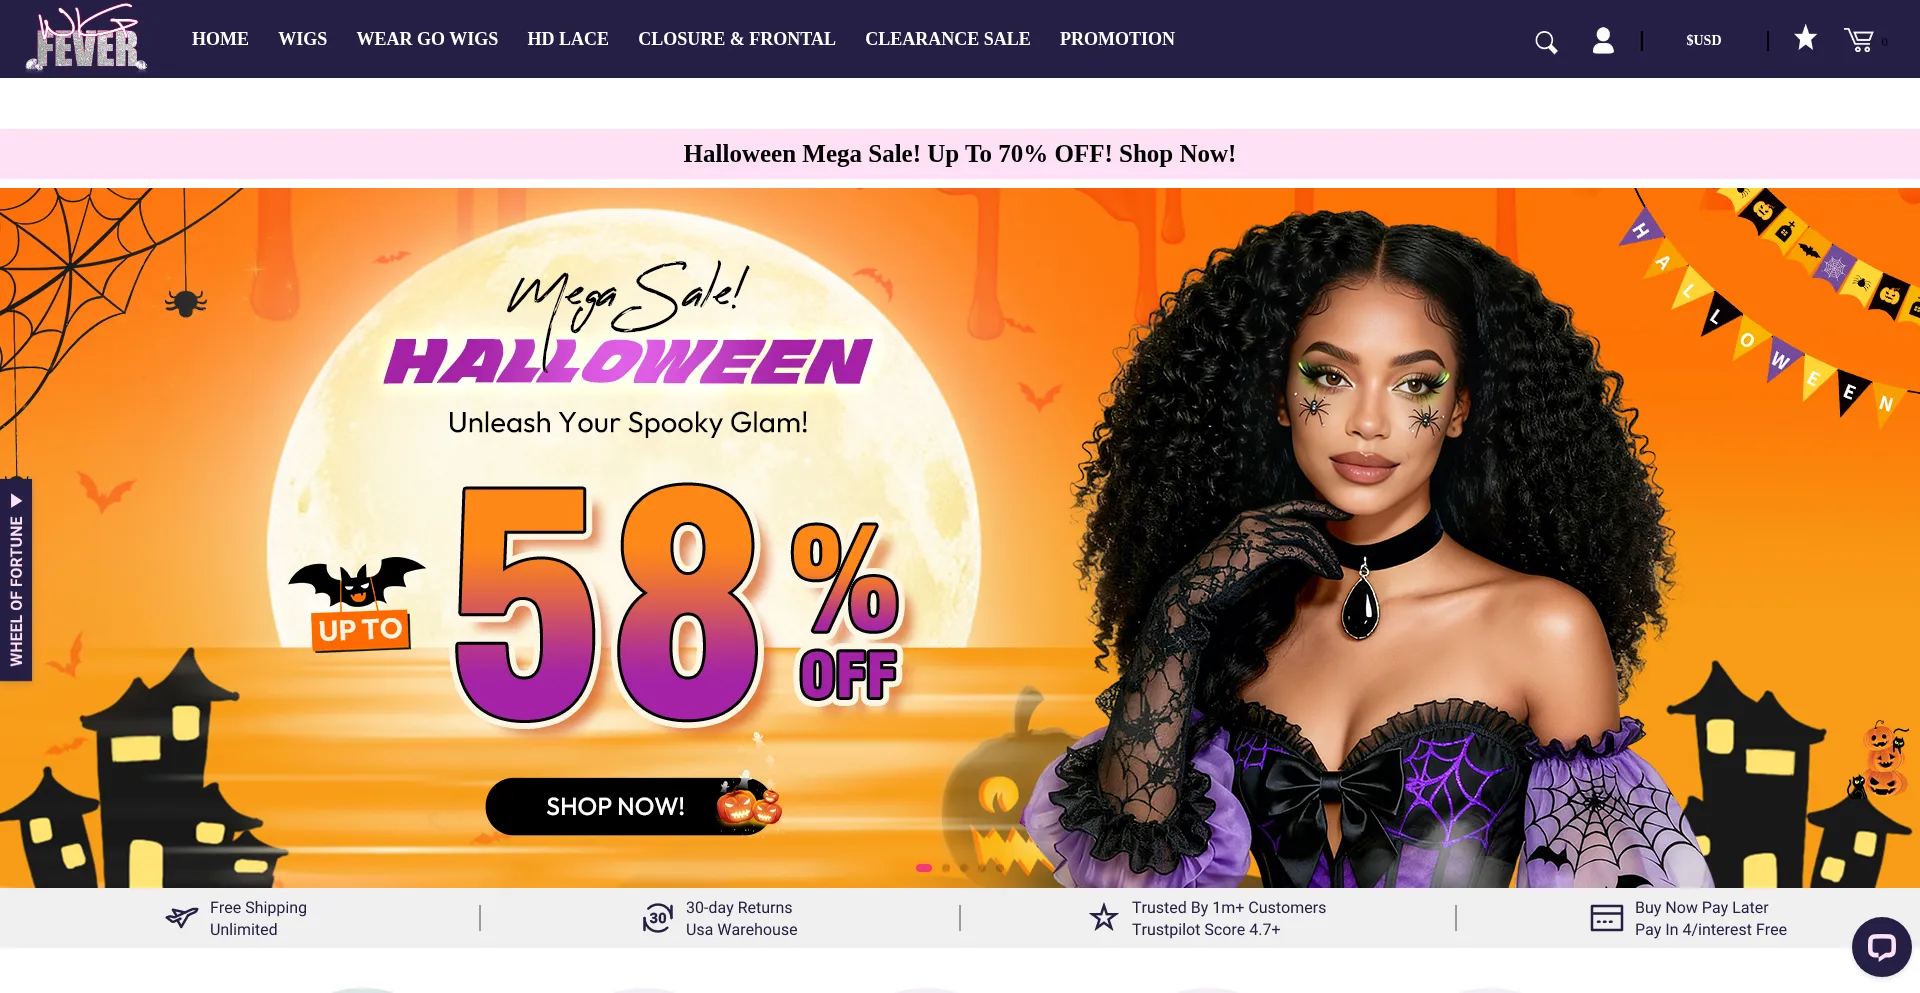Click the Free Shipping airplane icon
Viewport: 1920px width, 993px height.
(182, 917)
